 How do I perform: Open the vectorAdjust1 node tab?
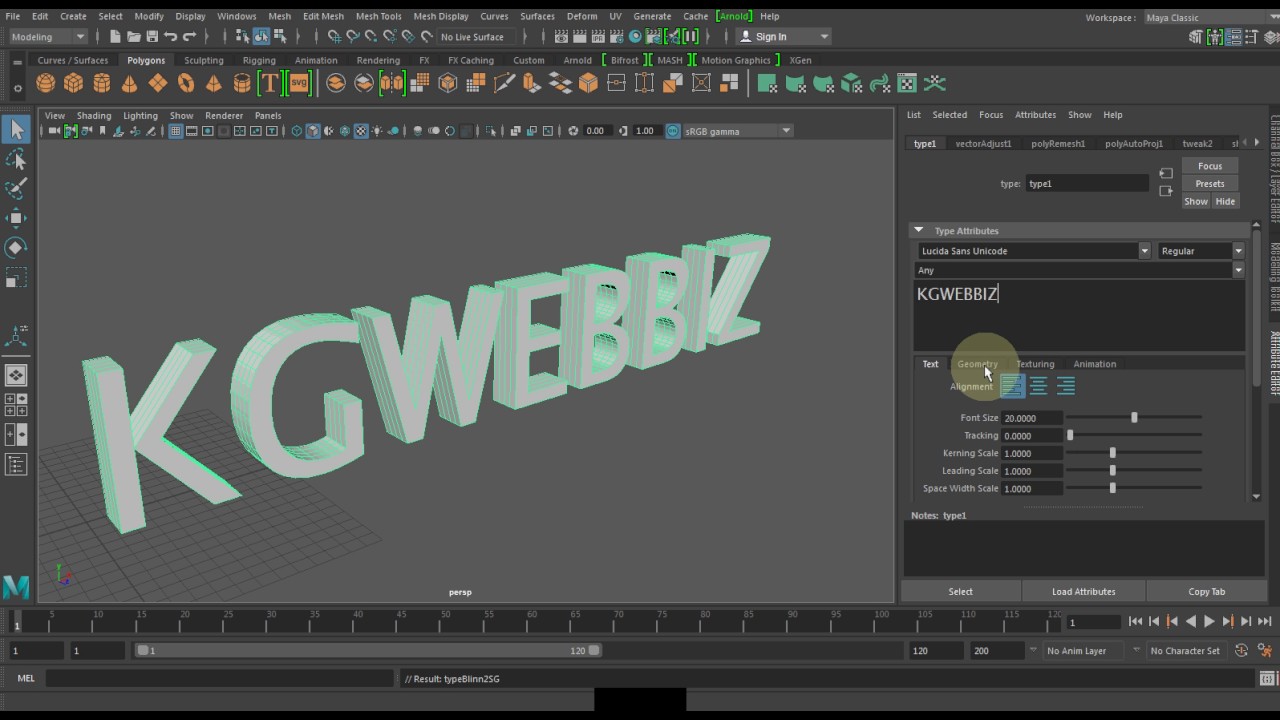click(983, 144)
